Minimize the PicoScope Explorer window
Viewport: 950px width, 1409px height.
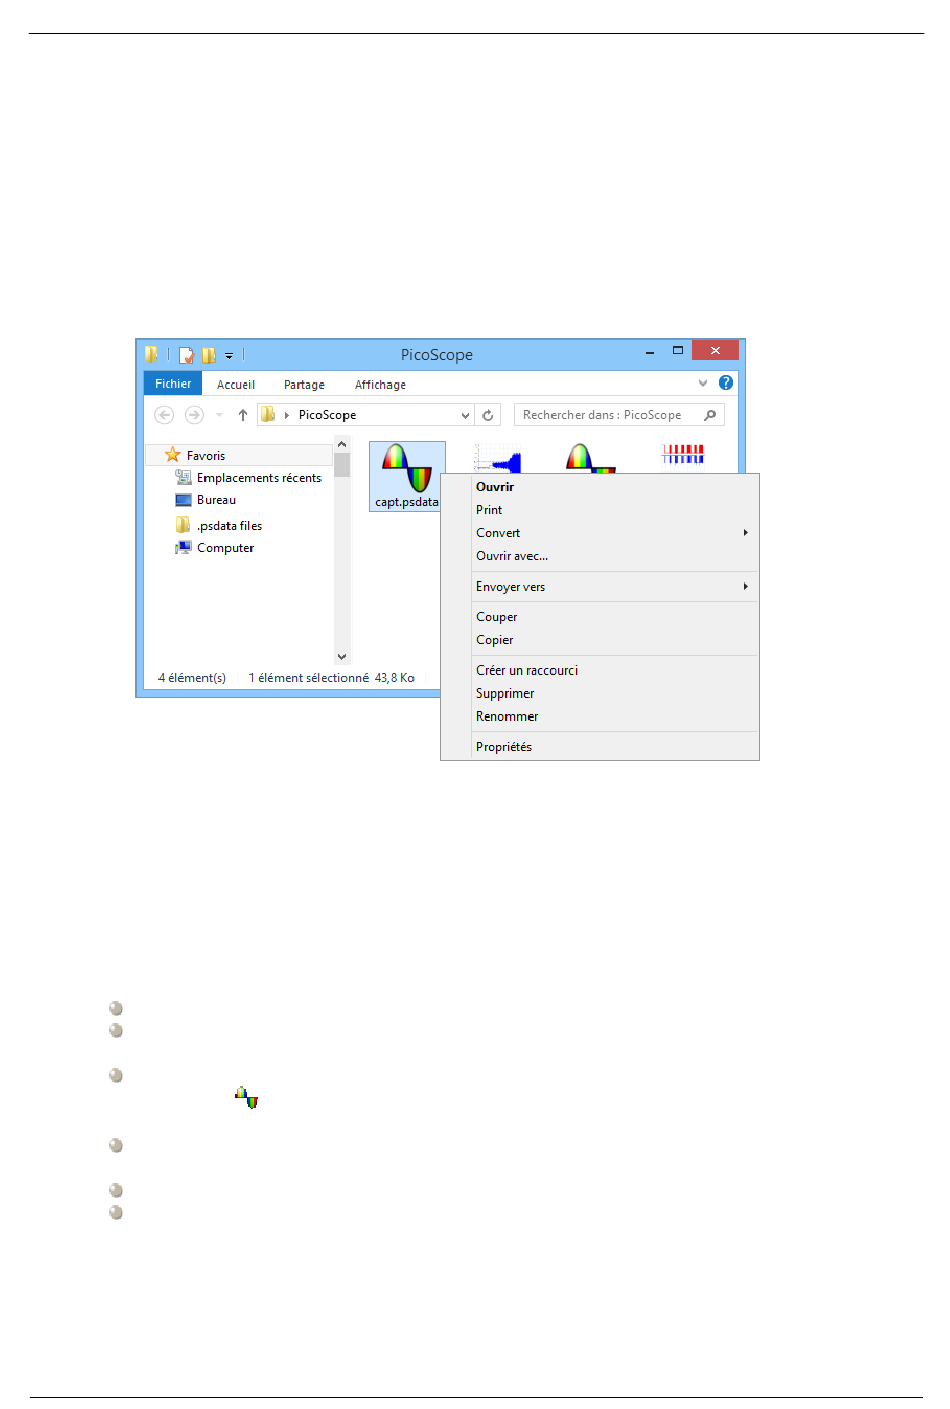click(x=650, y=352)
